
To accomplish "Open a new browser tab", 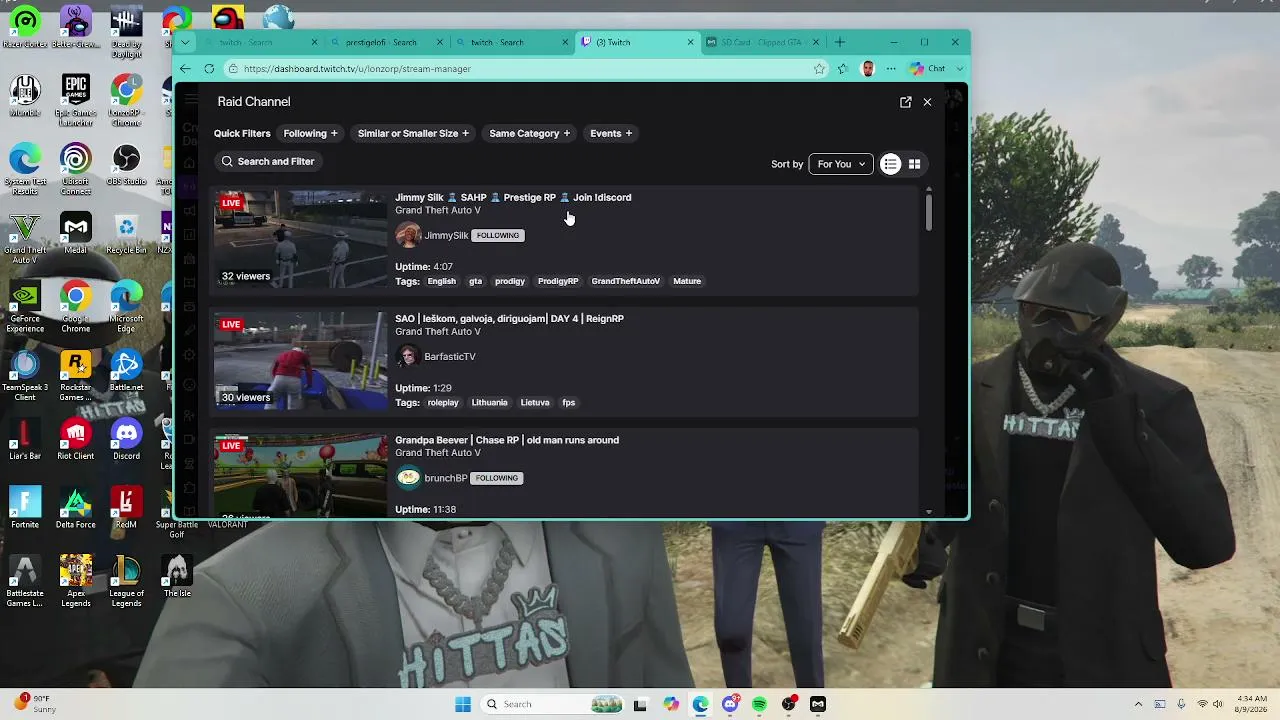I will tap(840, 42).
